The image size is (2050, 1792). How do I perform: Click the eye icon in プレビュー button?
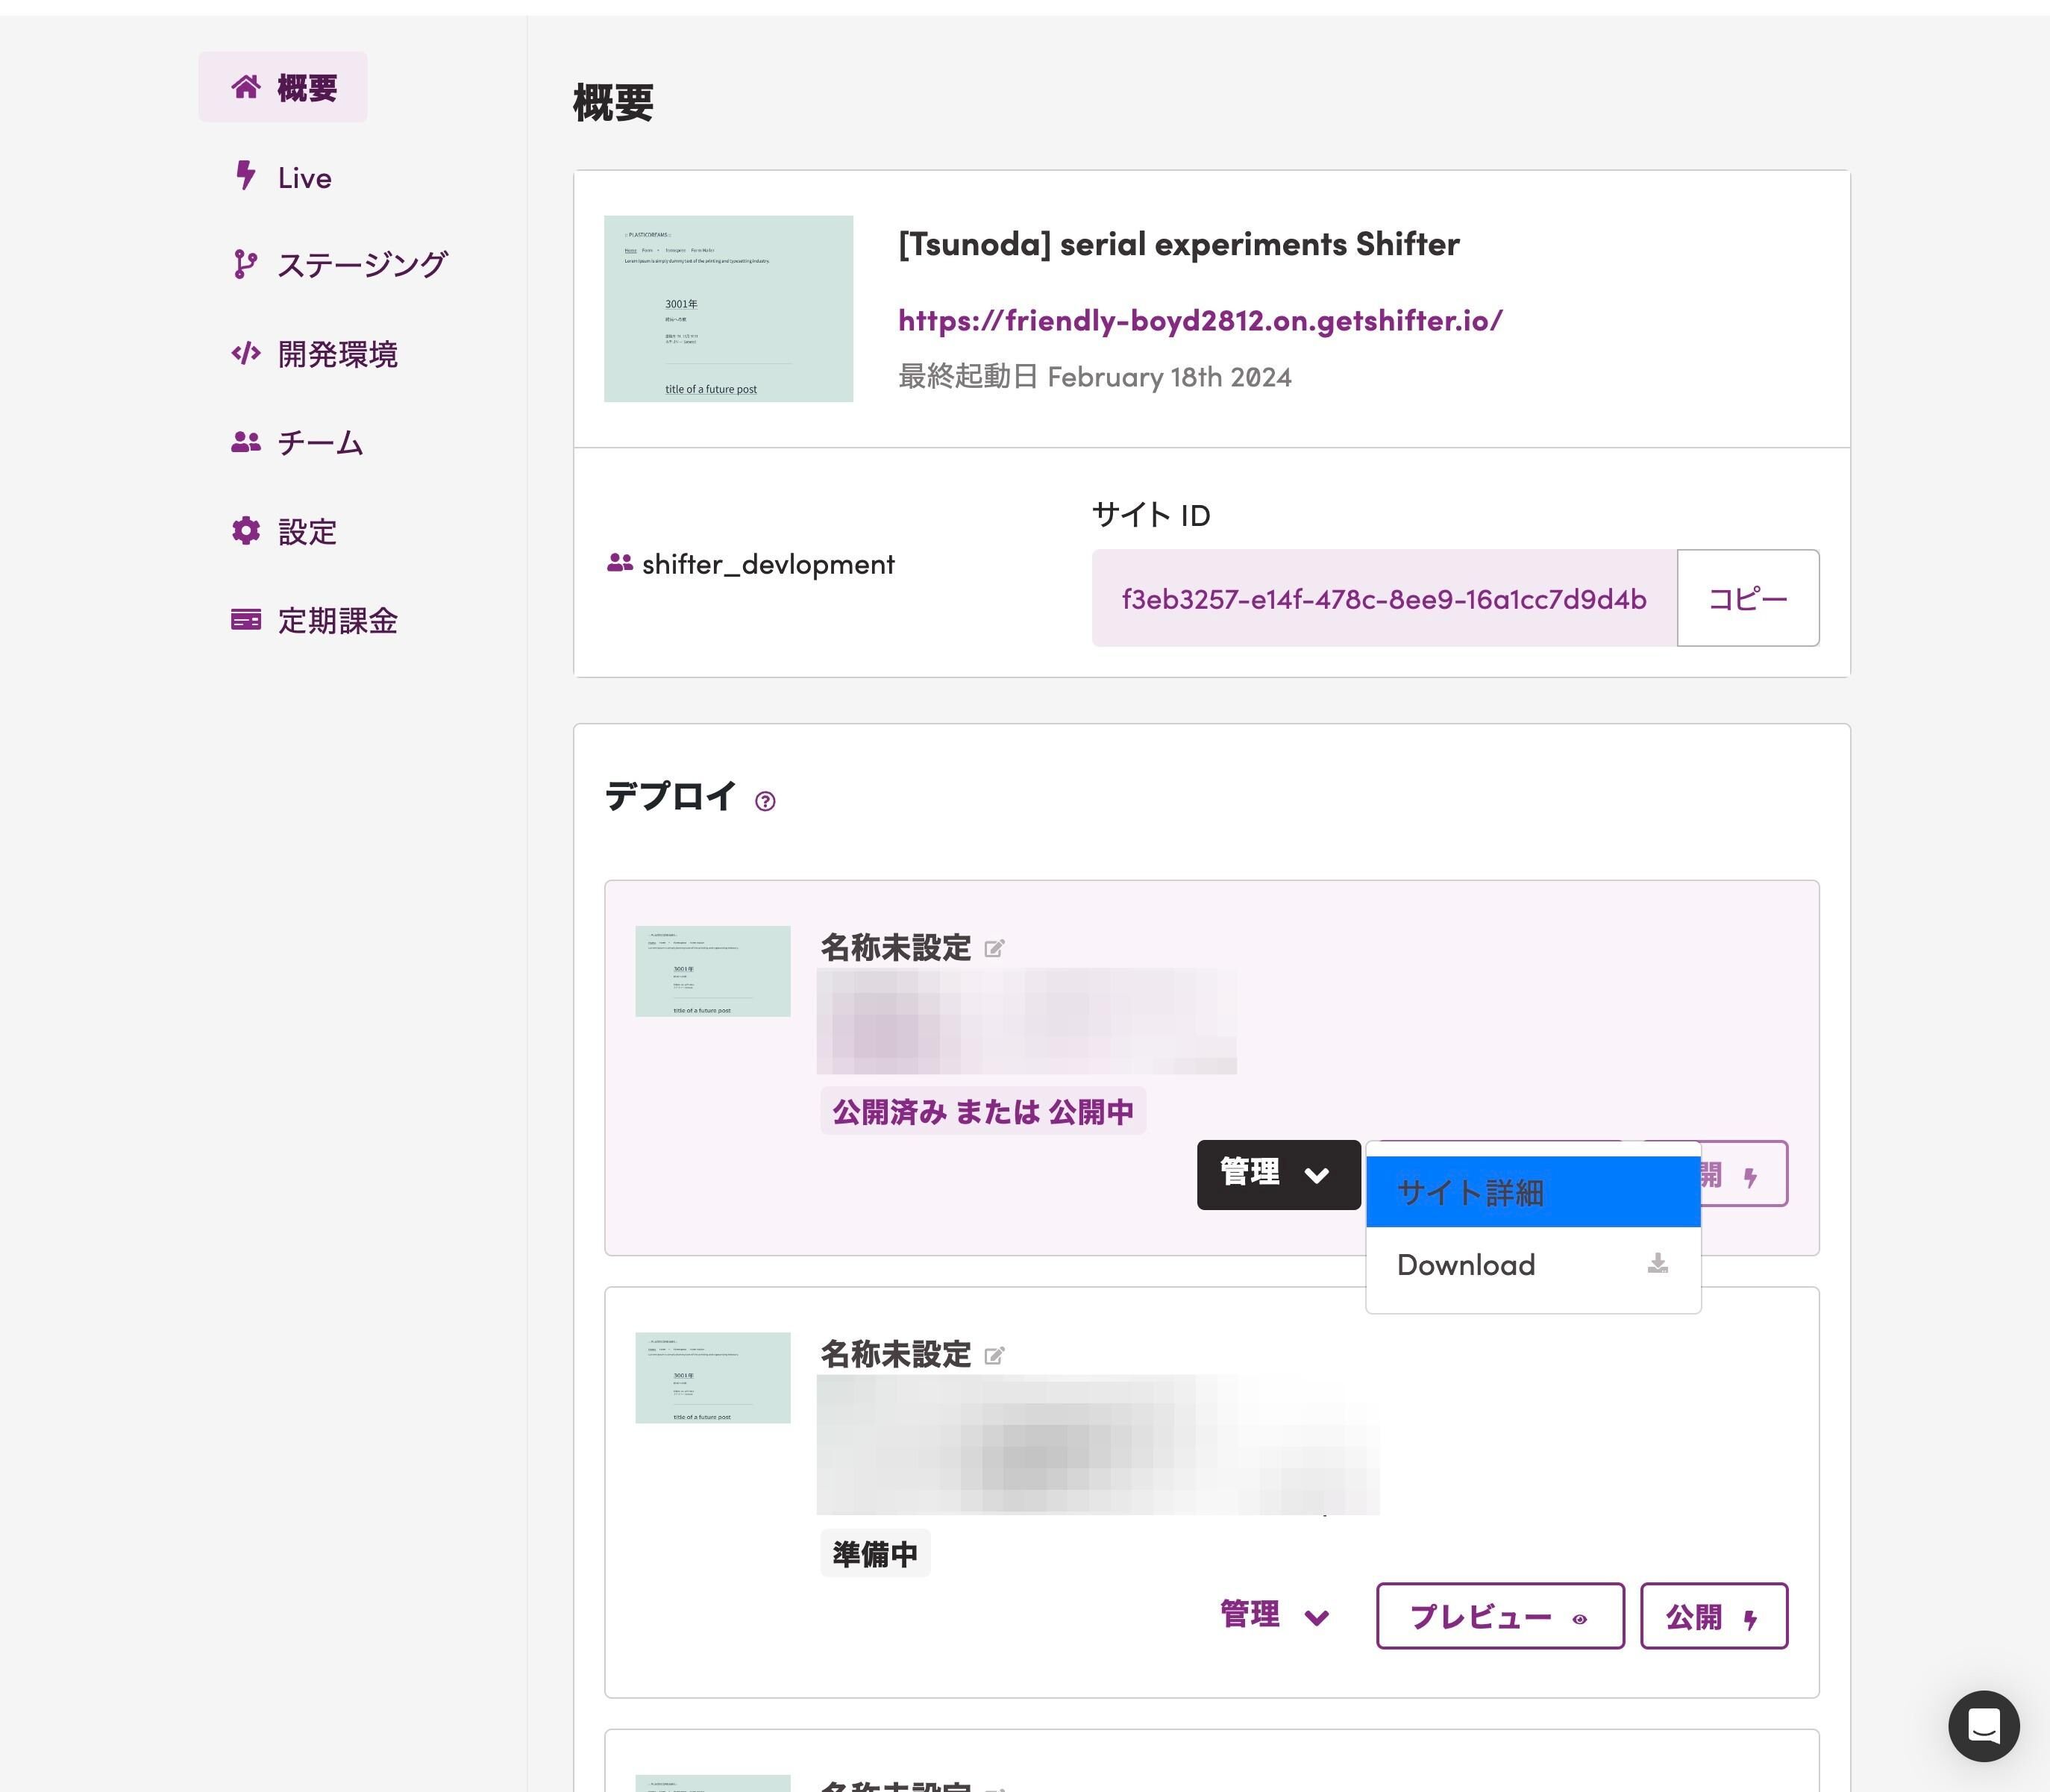pos(1580,1619)
